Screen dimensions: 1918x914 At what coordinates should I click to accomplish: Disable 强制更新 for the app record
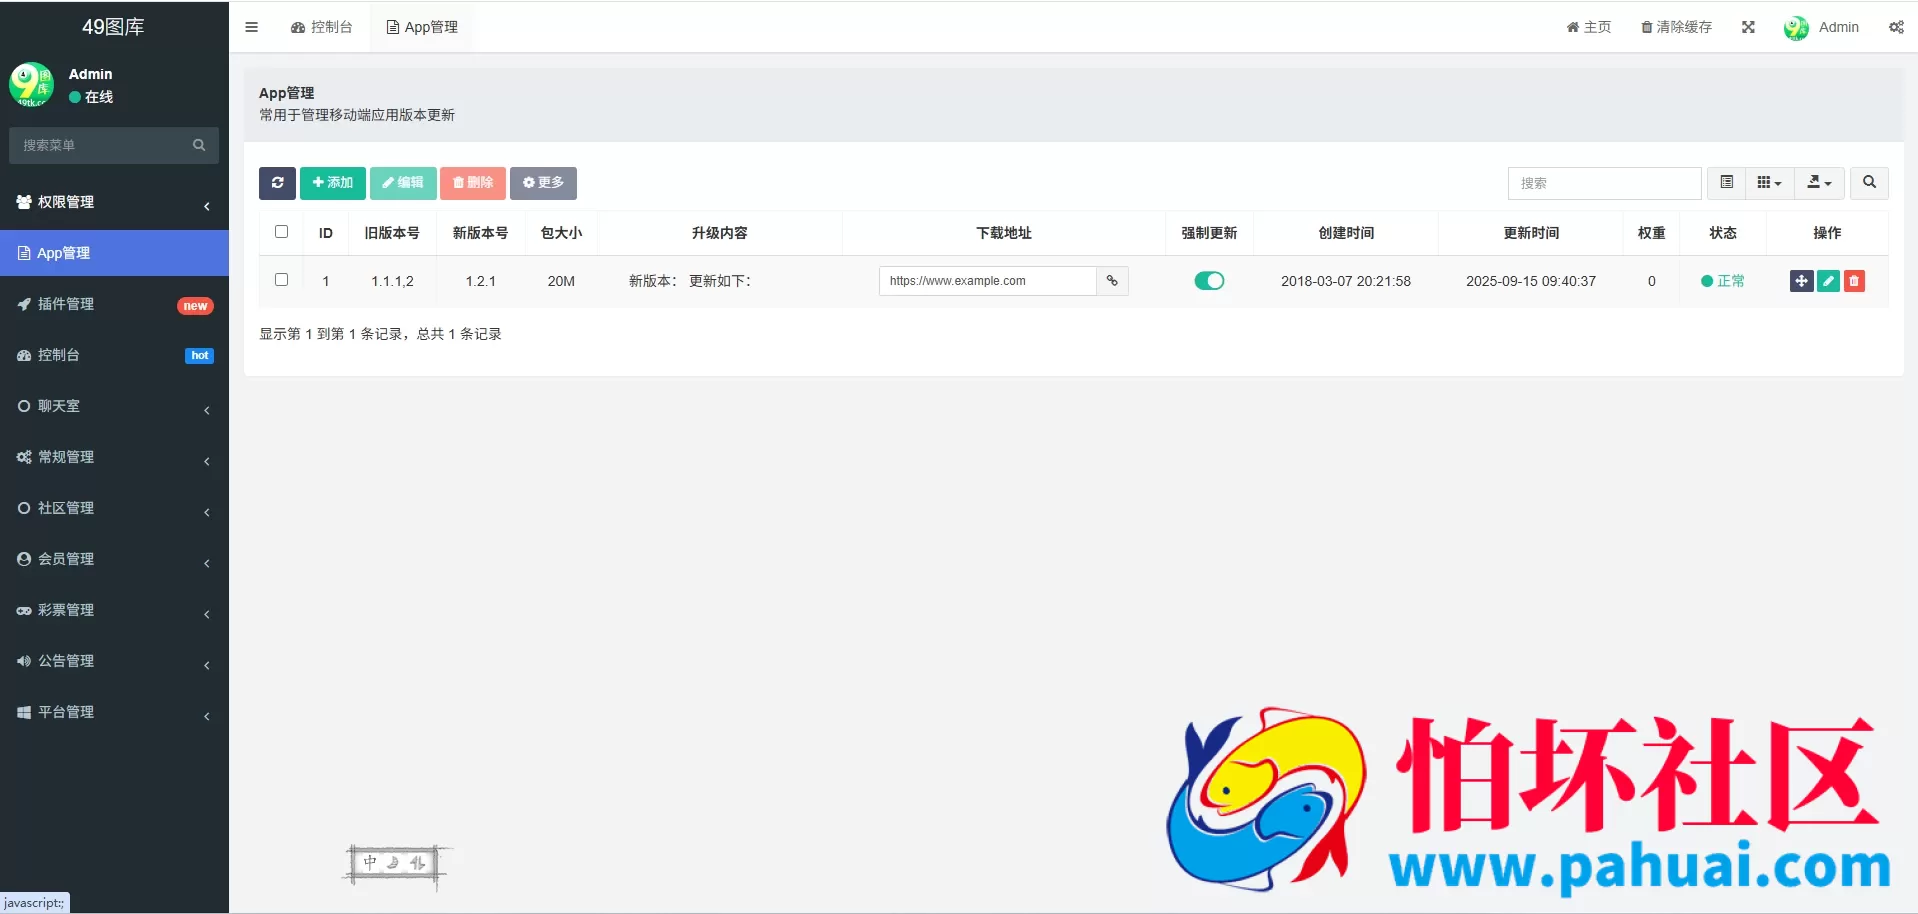click(x=1209, y=281)
